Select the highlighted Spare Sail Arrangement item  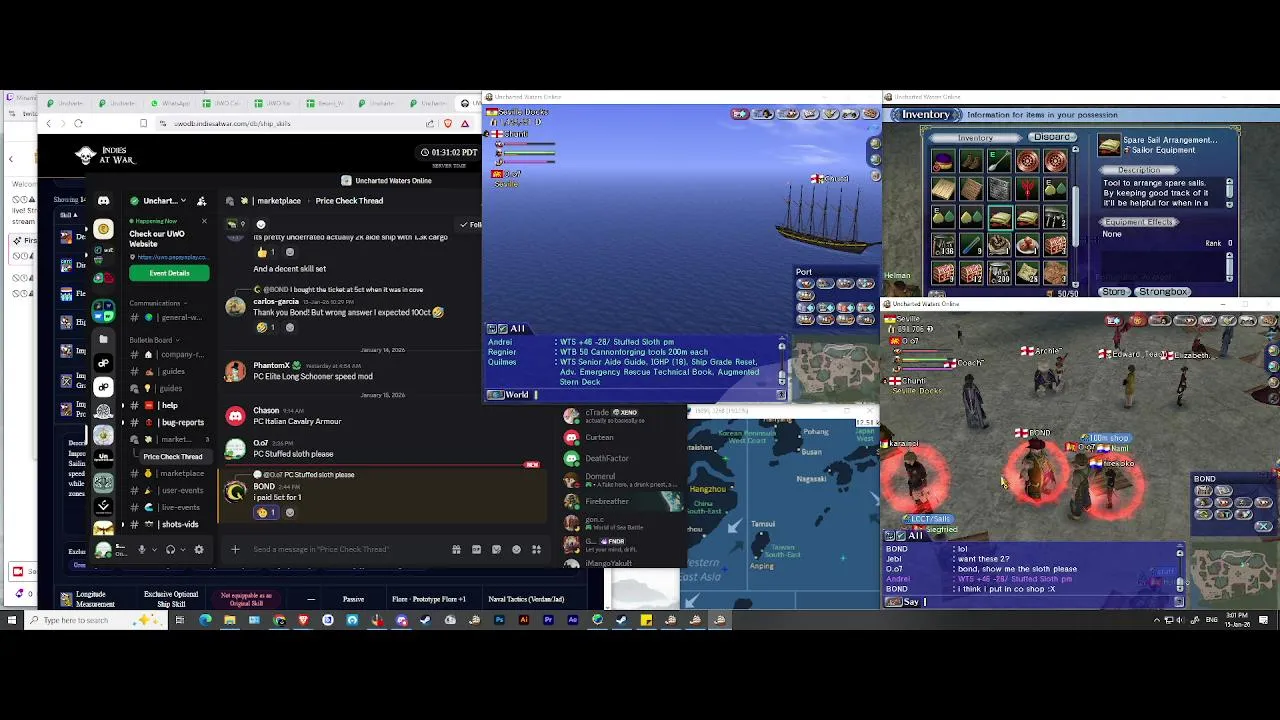(x=1000, y=217)
